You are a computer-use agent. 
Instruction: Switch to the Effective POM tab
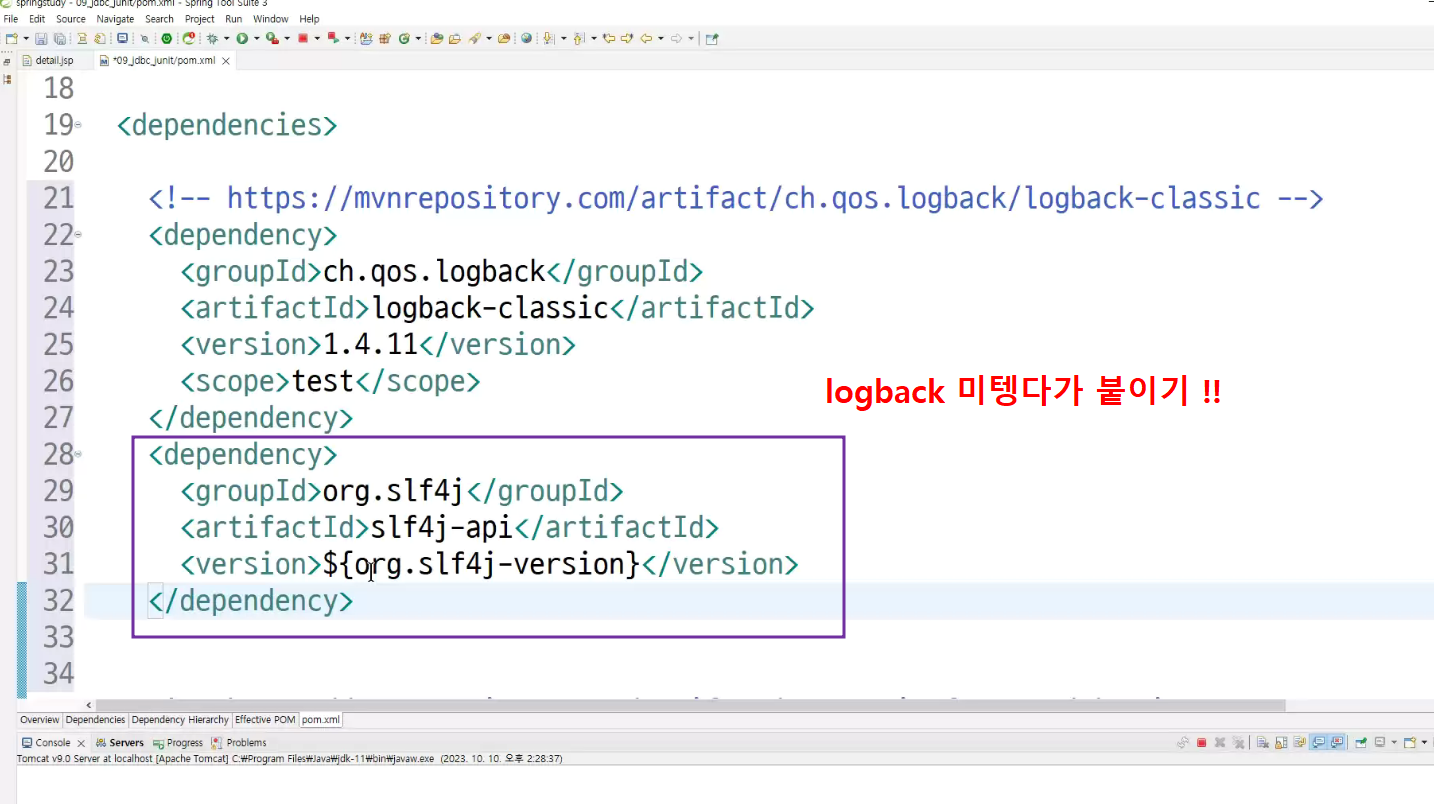tap(265, 719)
